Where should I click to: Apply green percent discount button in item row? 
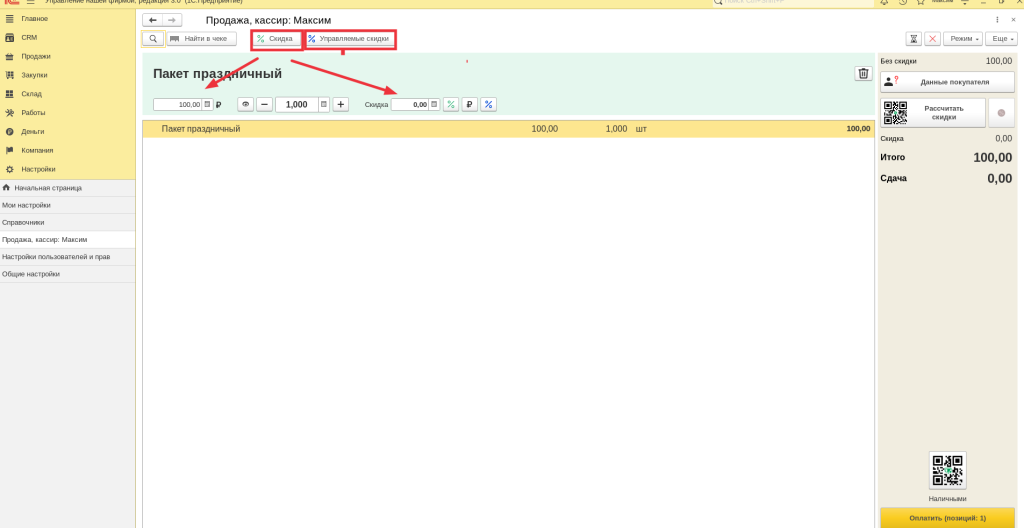451,105
